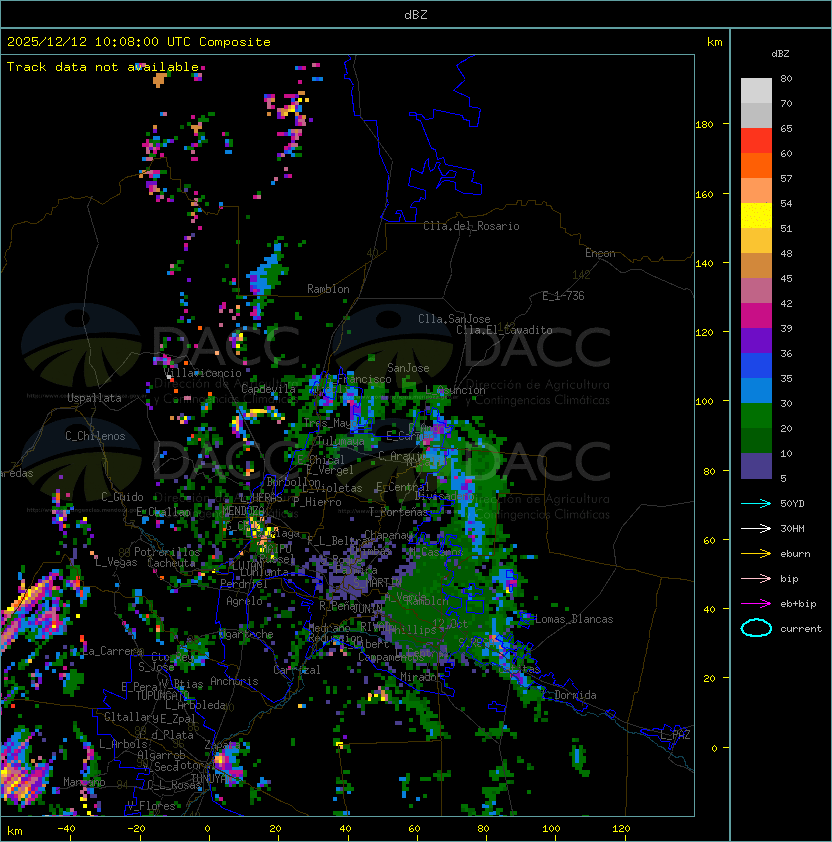This screenshot has width=832, height=842.
Task: Click the 'Encon' map label
Action: coord(600,253)
